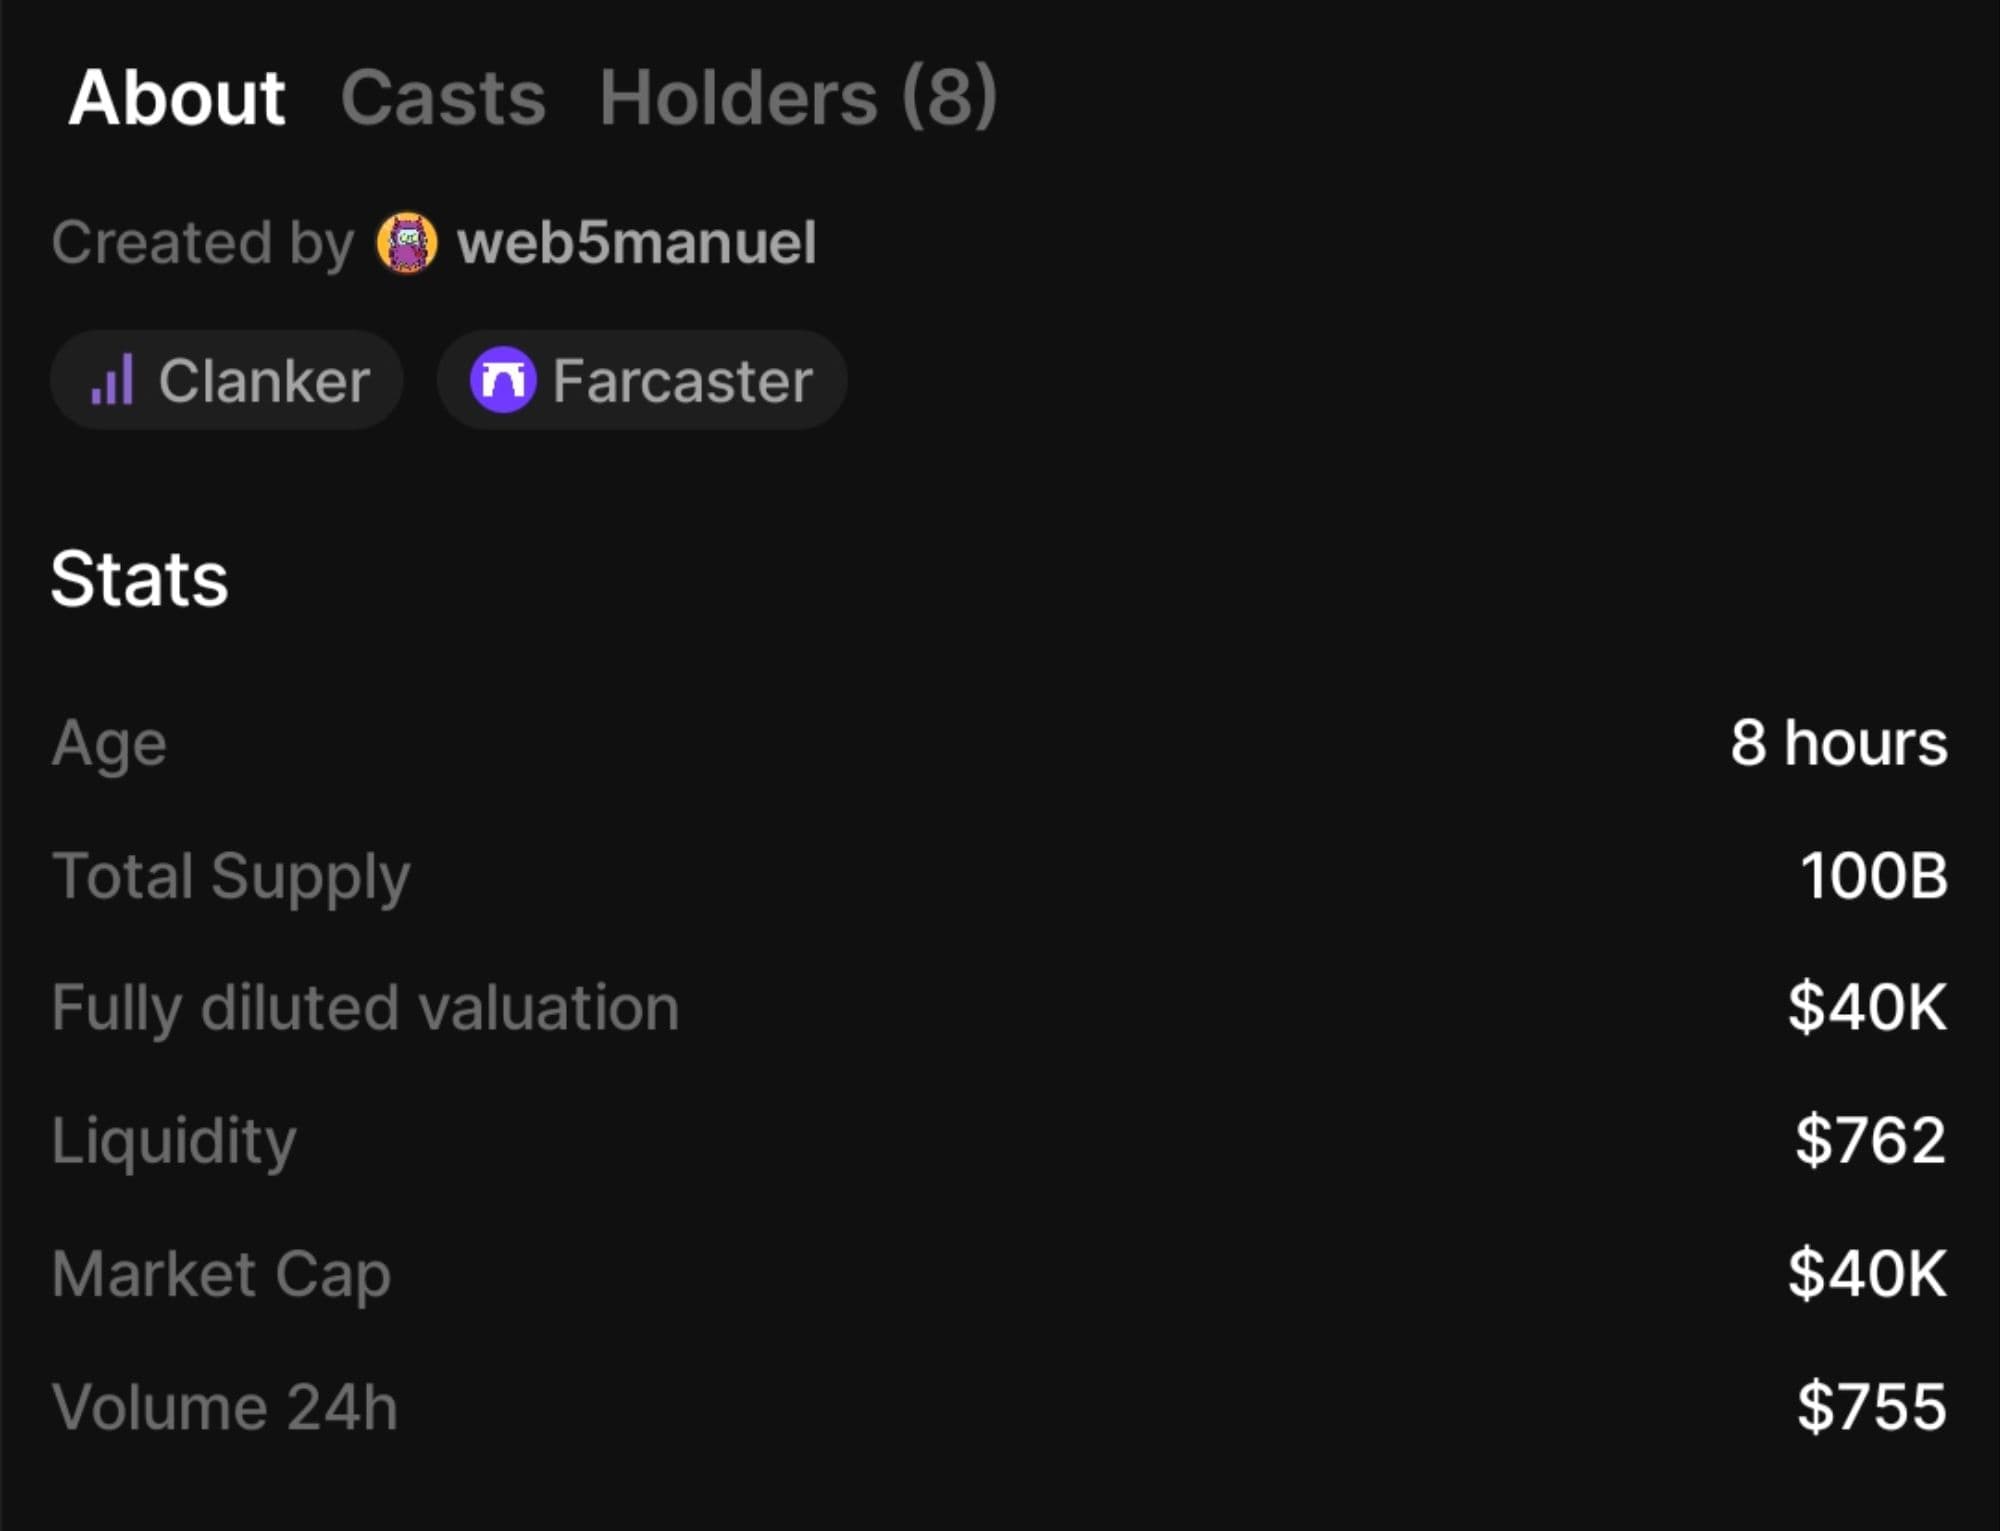Select the 100B total supply value

[x=1873, y=876]
